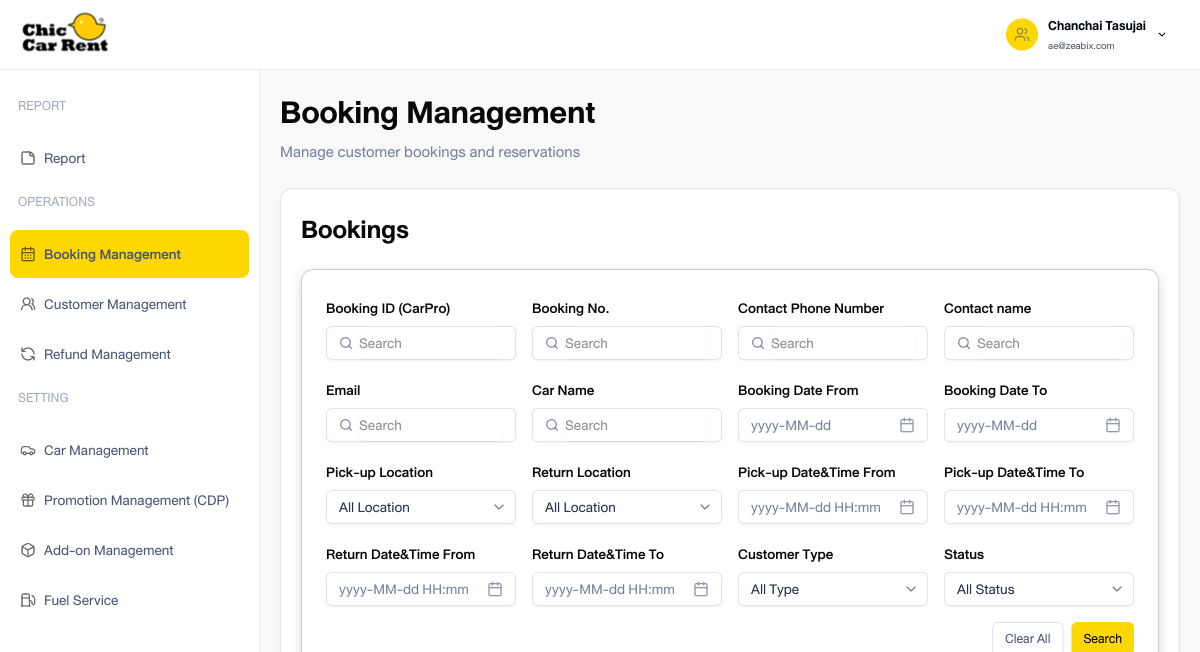Click the magnifier icon in Contact Phone Number field
Image resolution: width=1200 pixels, height=652 pixels.
pos(758,343)
